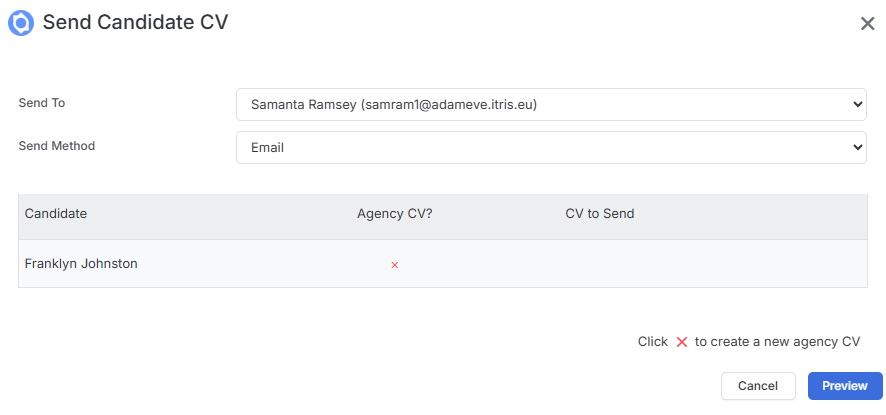
Task: Select the Franklyn Johnston candidate name
Action: coord(81,263)
